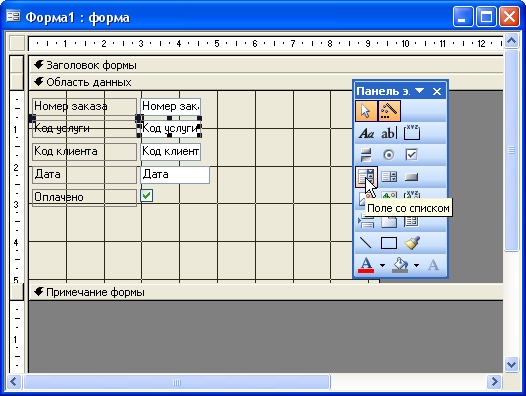Viewport: 526px width, 396px height.
Task: Select the Bound Object Frame tool
Action: pyautogui.click(x=412, y=195)
